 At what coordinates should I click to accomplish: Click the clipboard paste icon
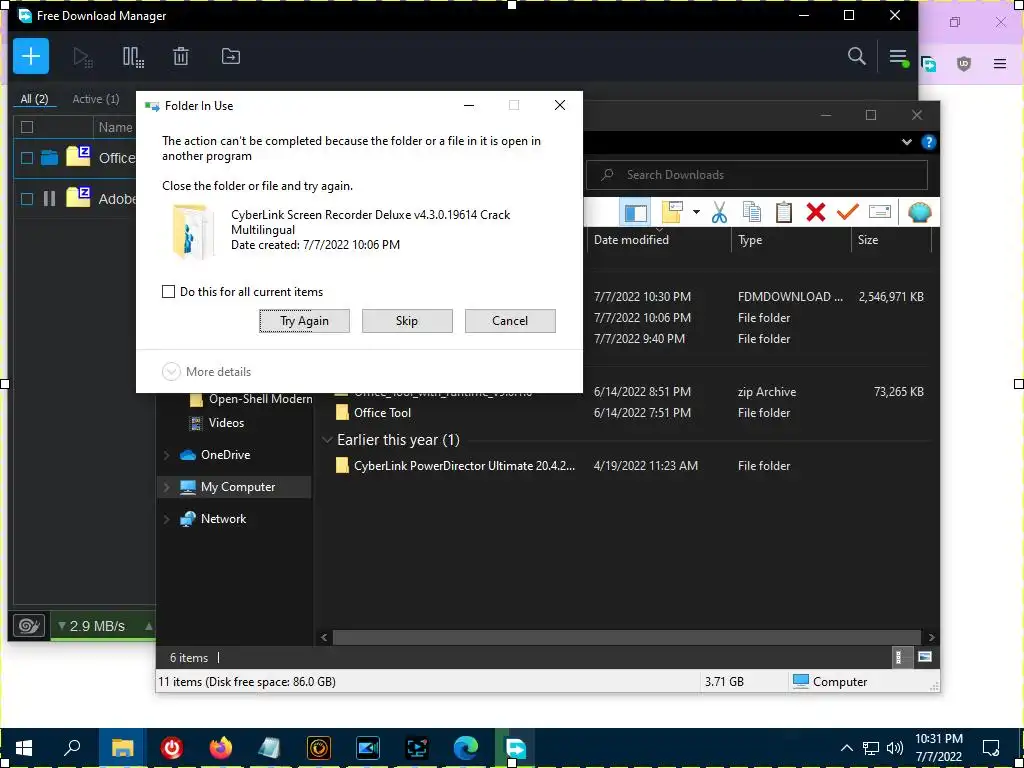point(784,212)
